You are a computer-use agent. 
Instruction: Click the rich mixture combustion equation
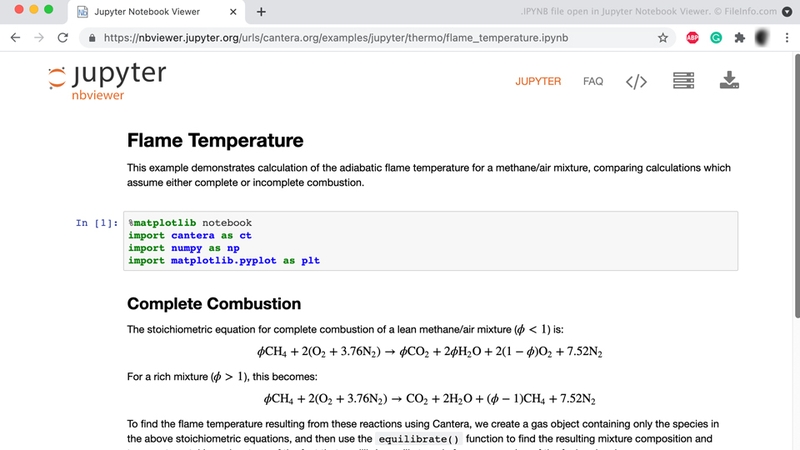(x=430, y=399)
